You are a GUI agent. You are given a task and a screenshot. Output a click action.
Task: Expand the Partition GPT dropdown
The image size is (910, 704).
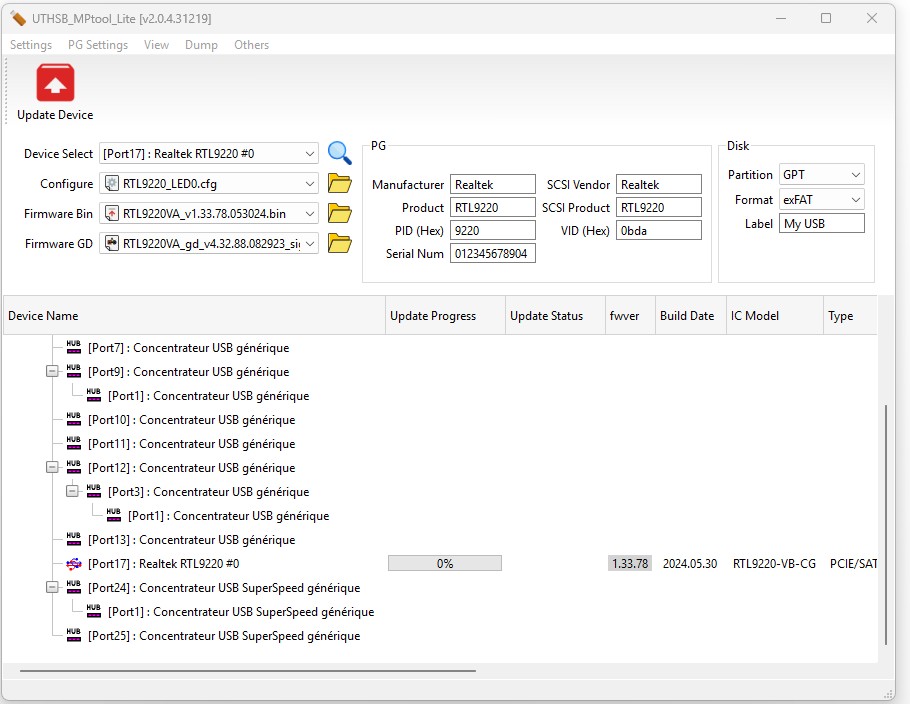(855, 175)
